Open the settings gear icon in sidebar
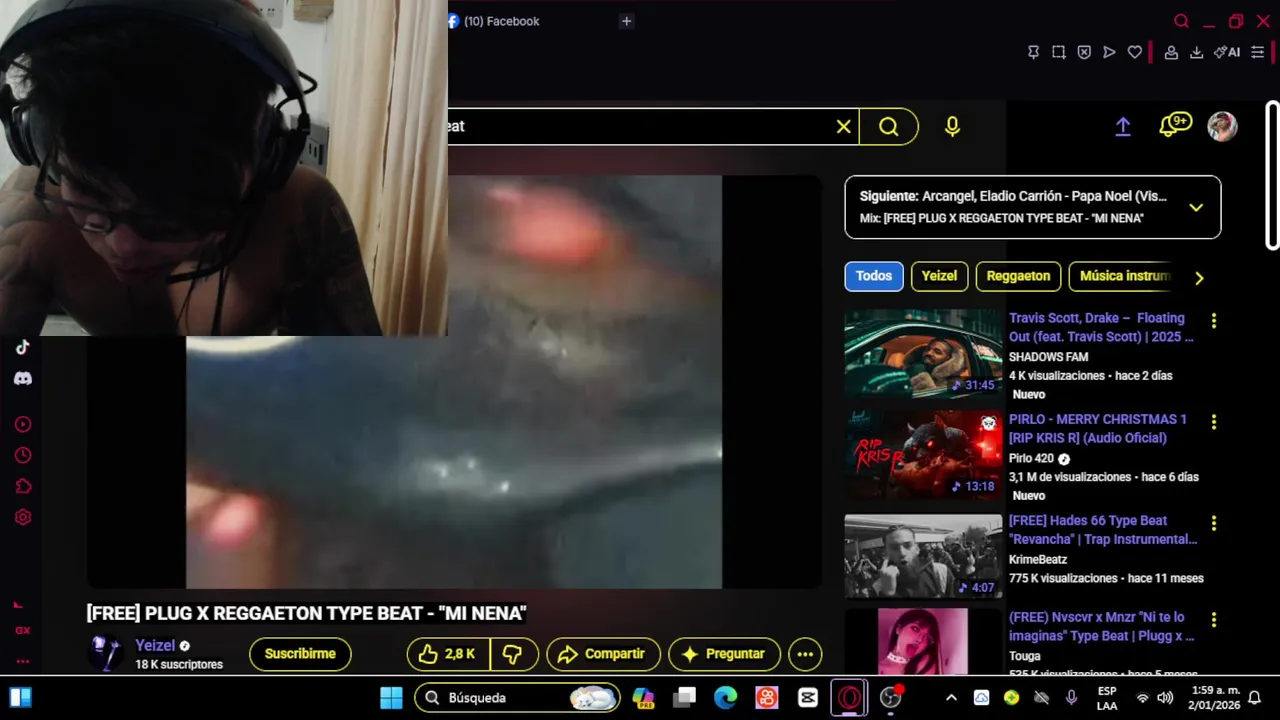Image resolution: width=1280 pixels, height=720 pixels. 23,517
